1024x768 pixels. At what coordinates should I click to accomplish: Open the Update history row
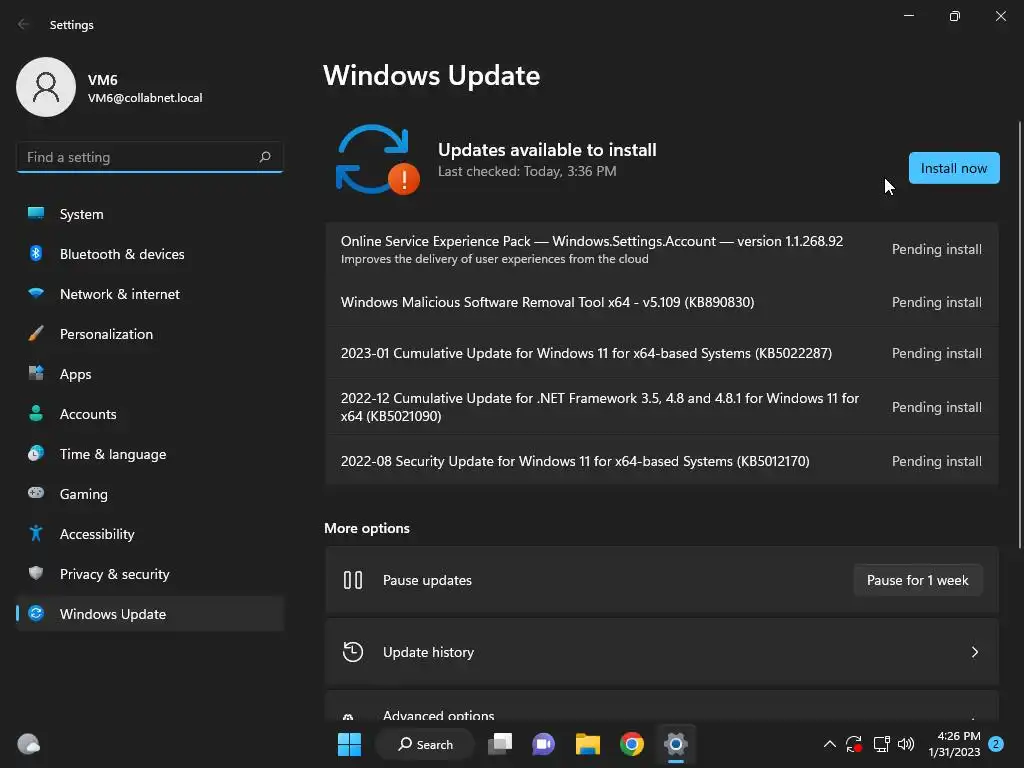[662, 652]
